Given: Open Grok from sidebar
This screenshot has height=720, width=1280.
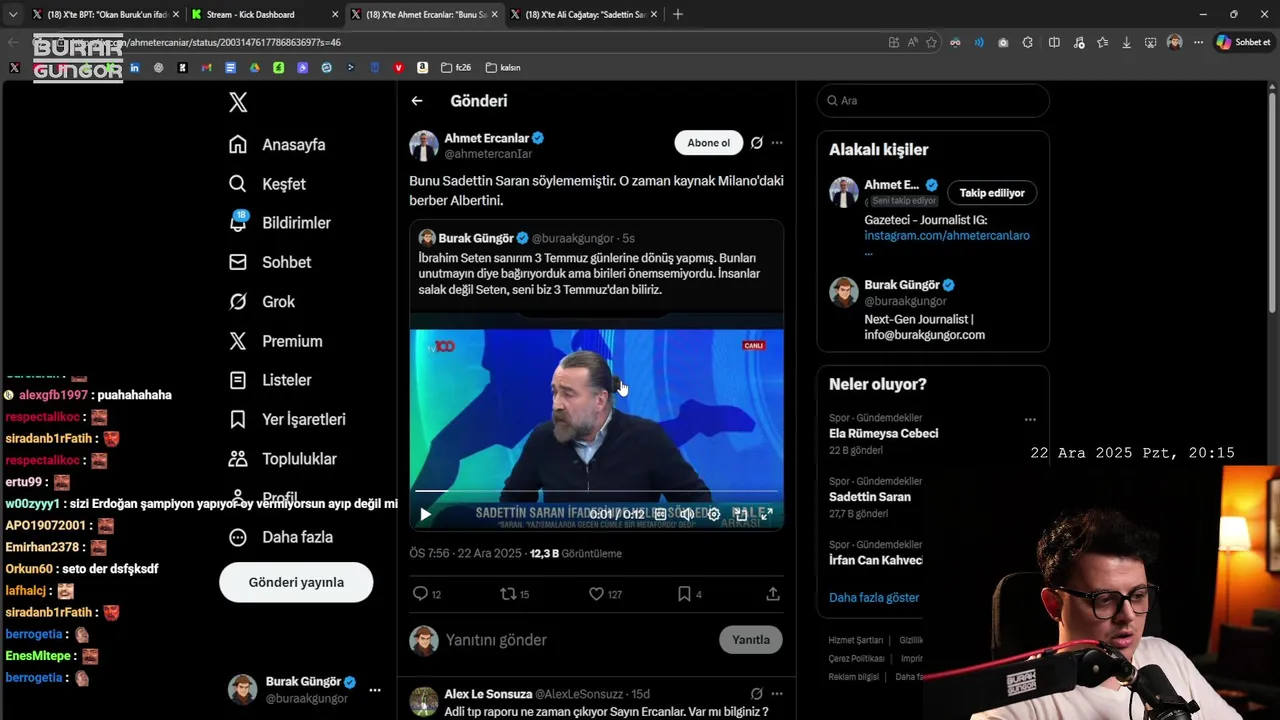Looking at the screenshot, I should (262, 302).
